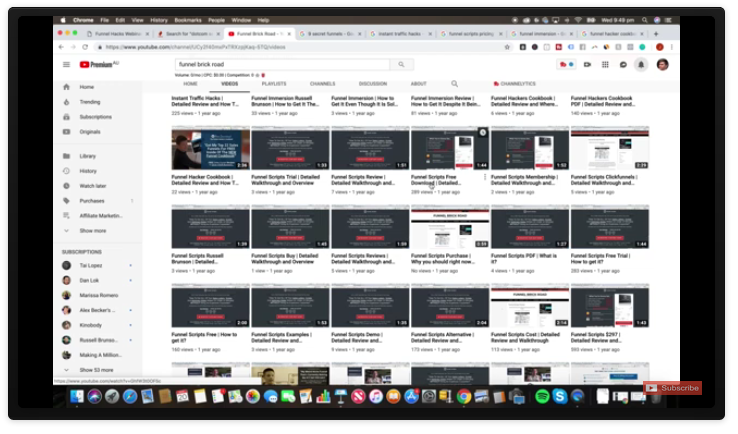The height and width of the screenshot is (434, 738).
Task: Launch Spotify from the Dock
Action: pos(542,397)
